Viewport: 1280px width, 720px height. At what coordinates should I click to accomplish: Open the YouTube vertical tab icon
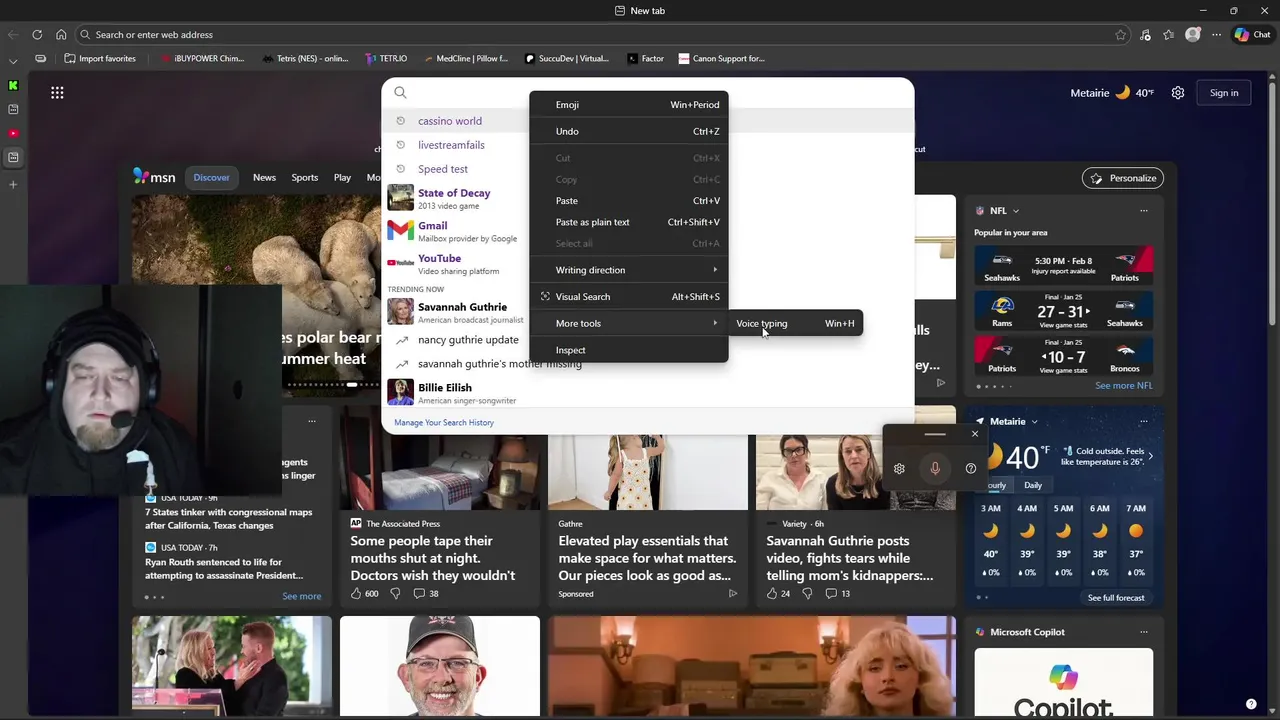[x=13, y=133]
